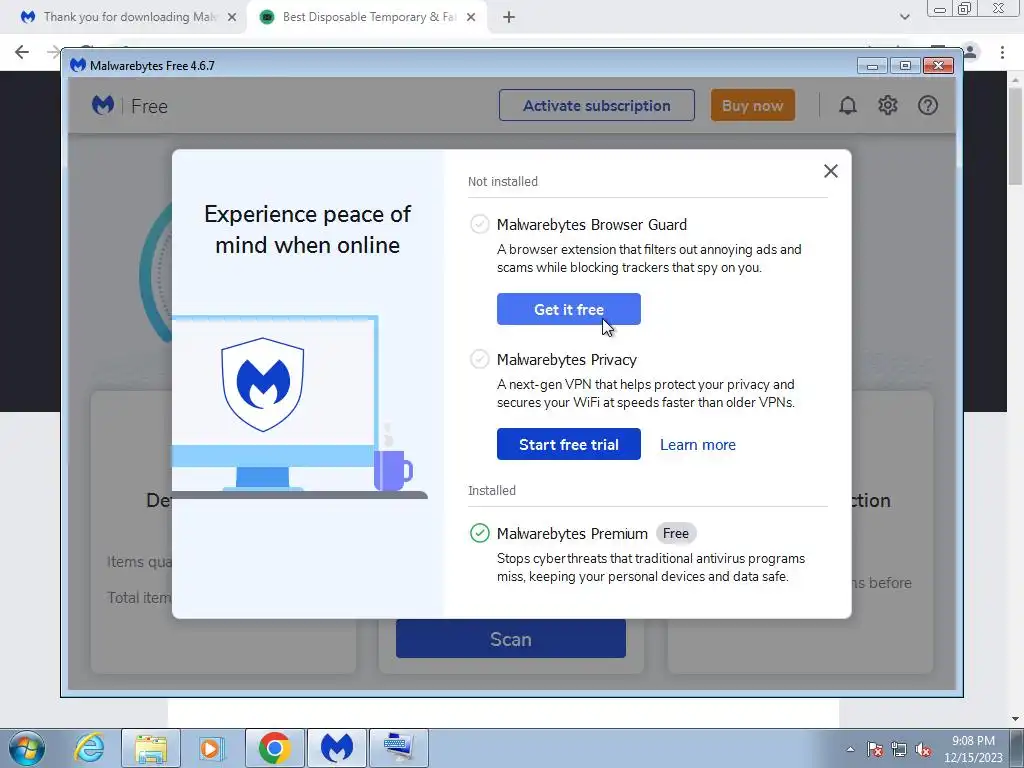
Task: Open Malwarebytes settings gear
Action: point(888,105)
